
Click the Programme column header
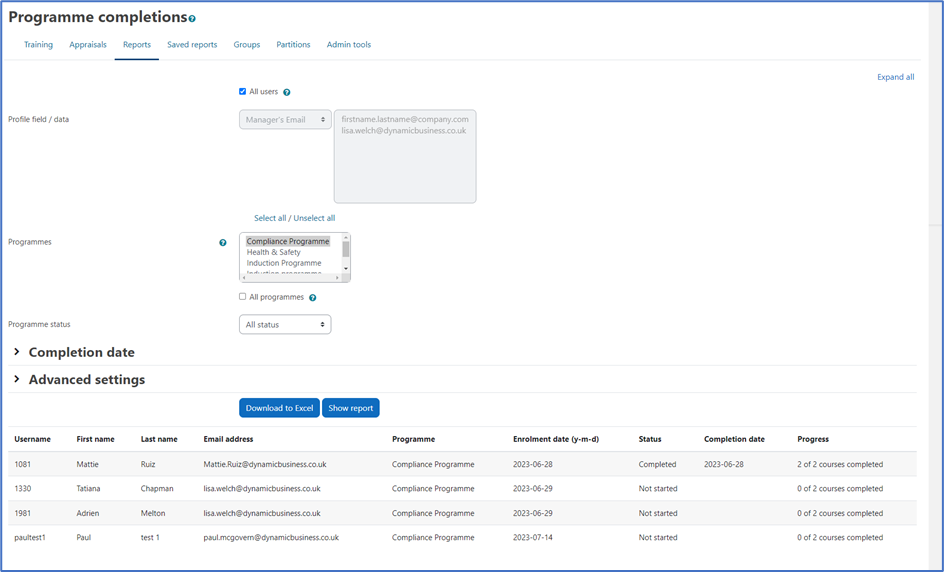414,440
